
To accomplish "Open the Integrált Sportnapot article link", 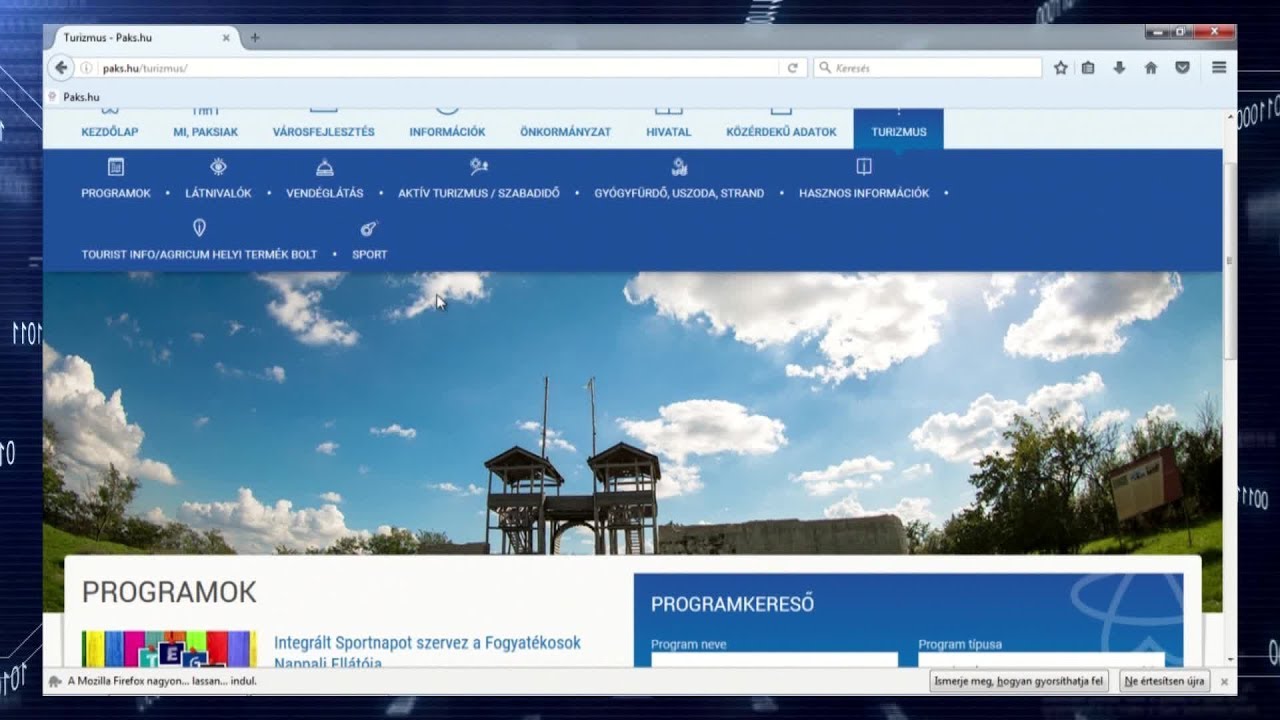I will [427, 643].
